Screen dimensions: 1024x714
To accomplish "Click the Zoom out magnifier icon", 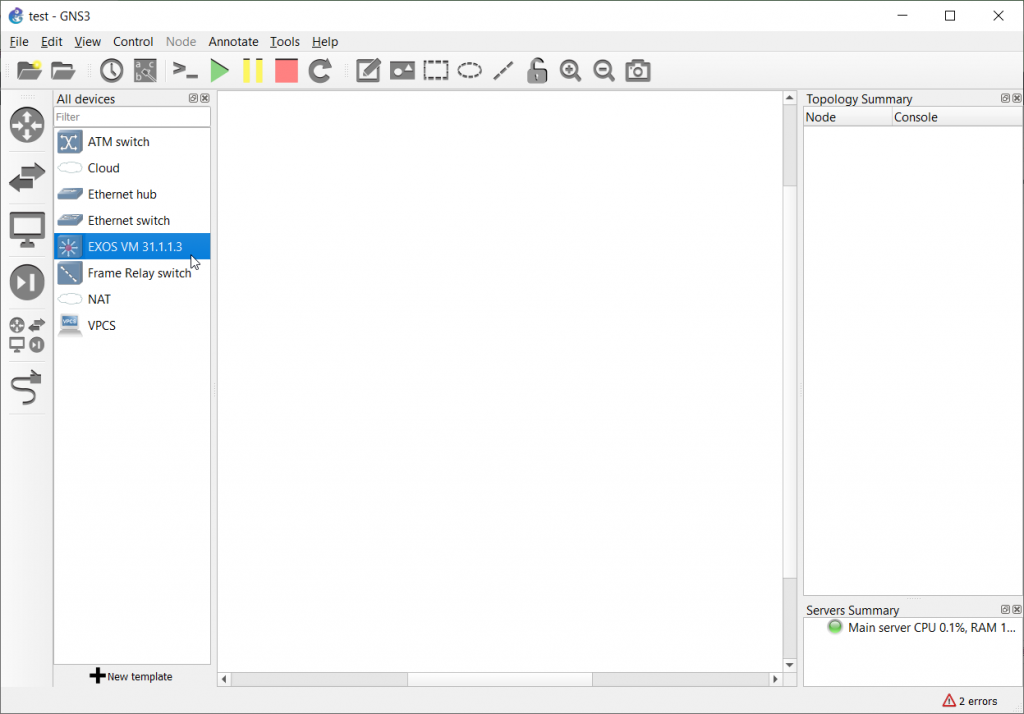I will click(604, 71).
